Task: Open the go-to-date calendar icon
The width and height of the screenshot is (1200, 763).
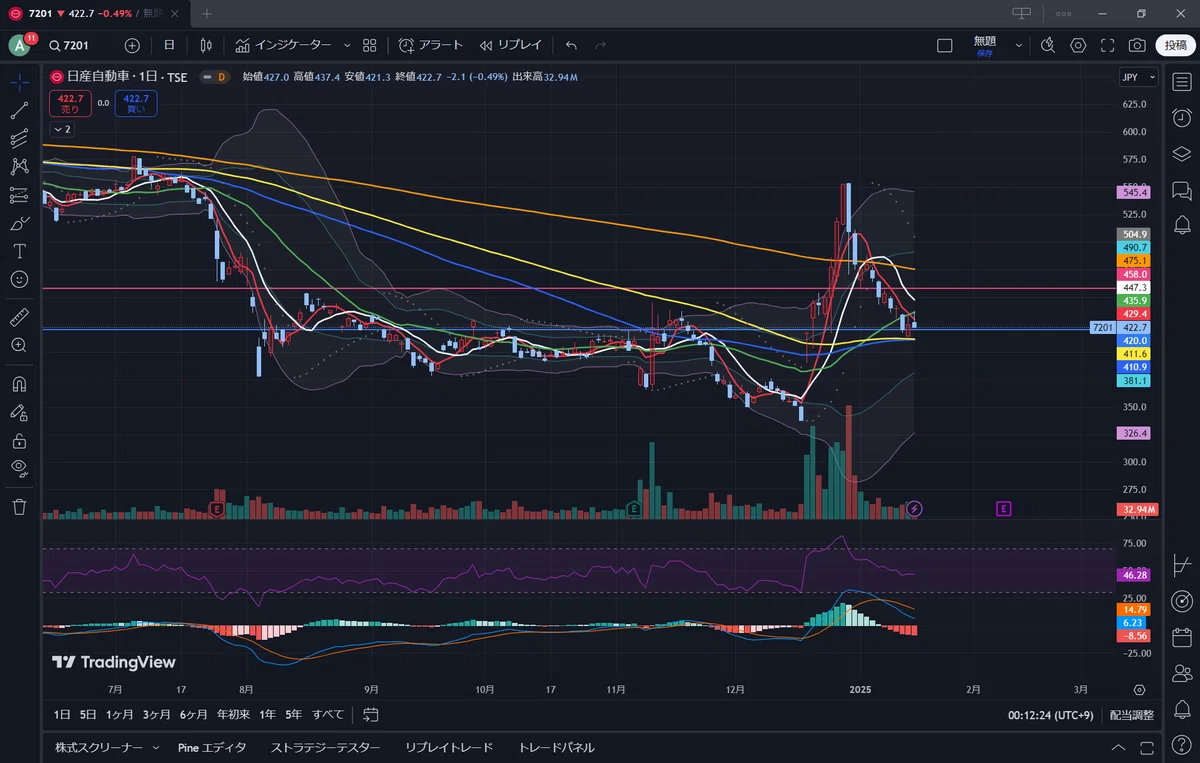Action: pyautogui.click(x=371, y=714)
